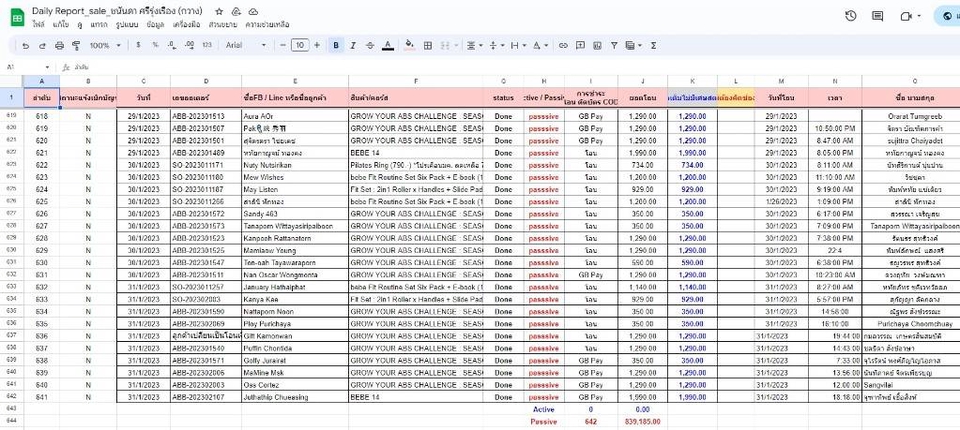Select customer cell Nuty Nutsirikan
The width and height of the screenshot is (960, 430).
pyautogui.click(x=295, y=165)
